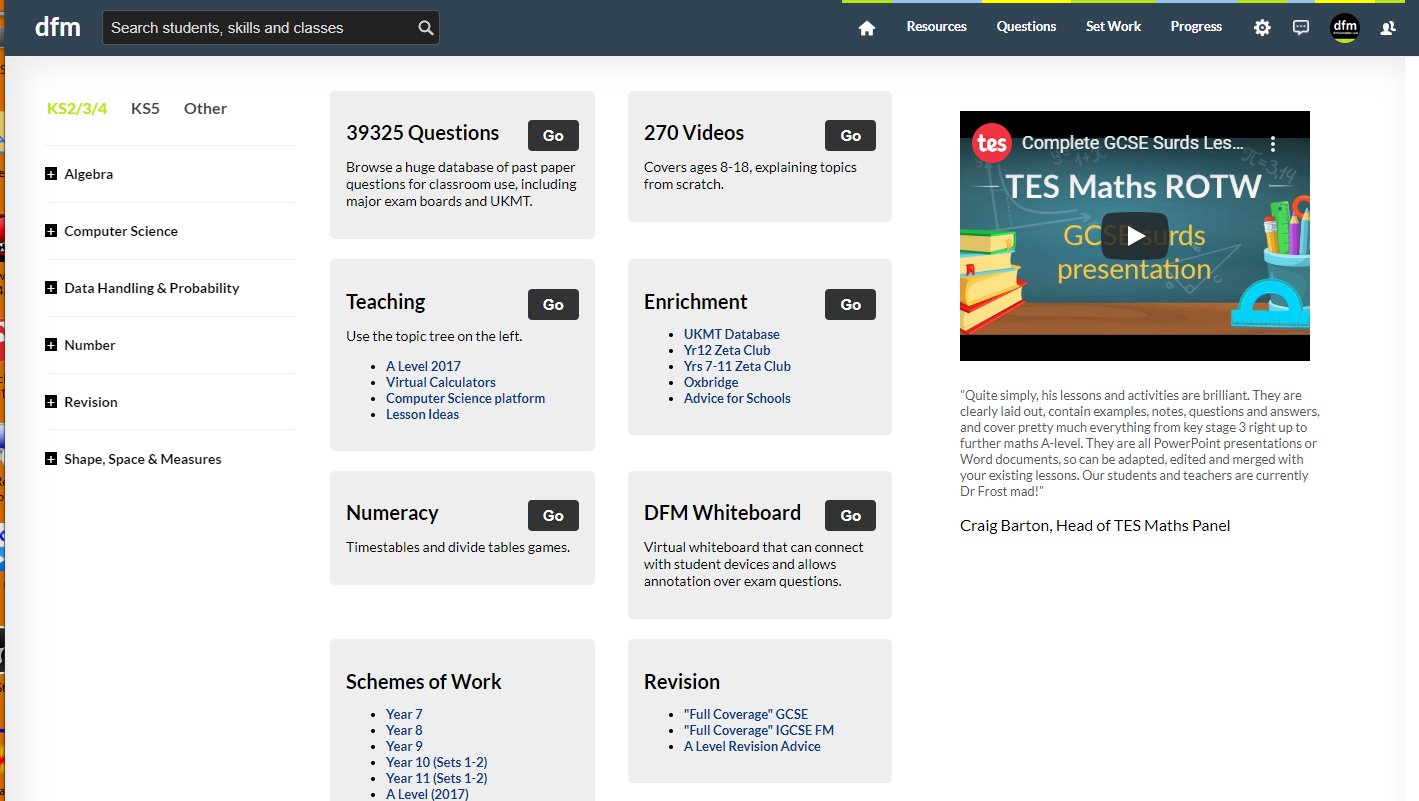Click the home icon in the navigation bar

pyautogui.click(x=866, y=27)
